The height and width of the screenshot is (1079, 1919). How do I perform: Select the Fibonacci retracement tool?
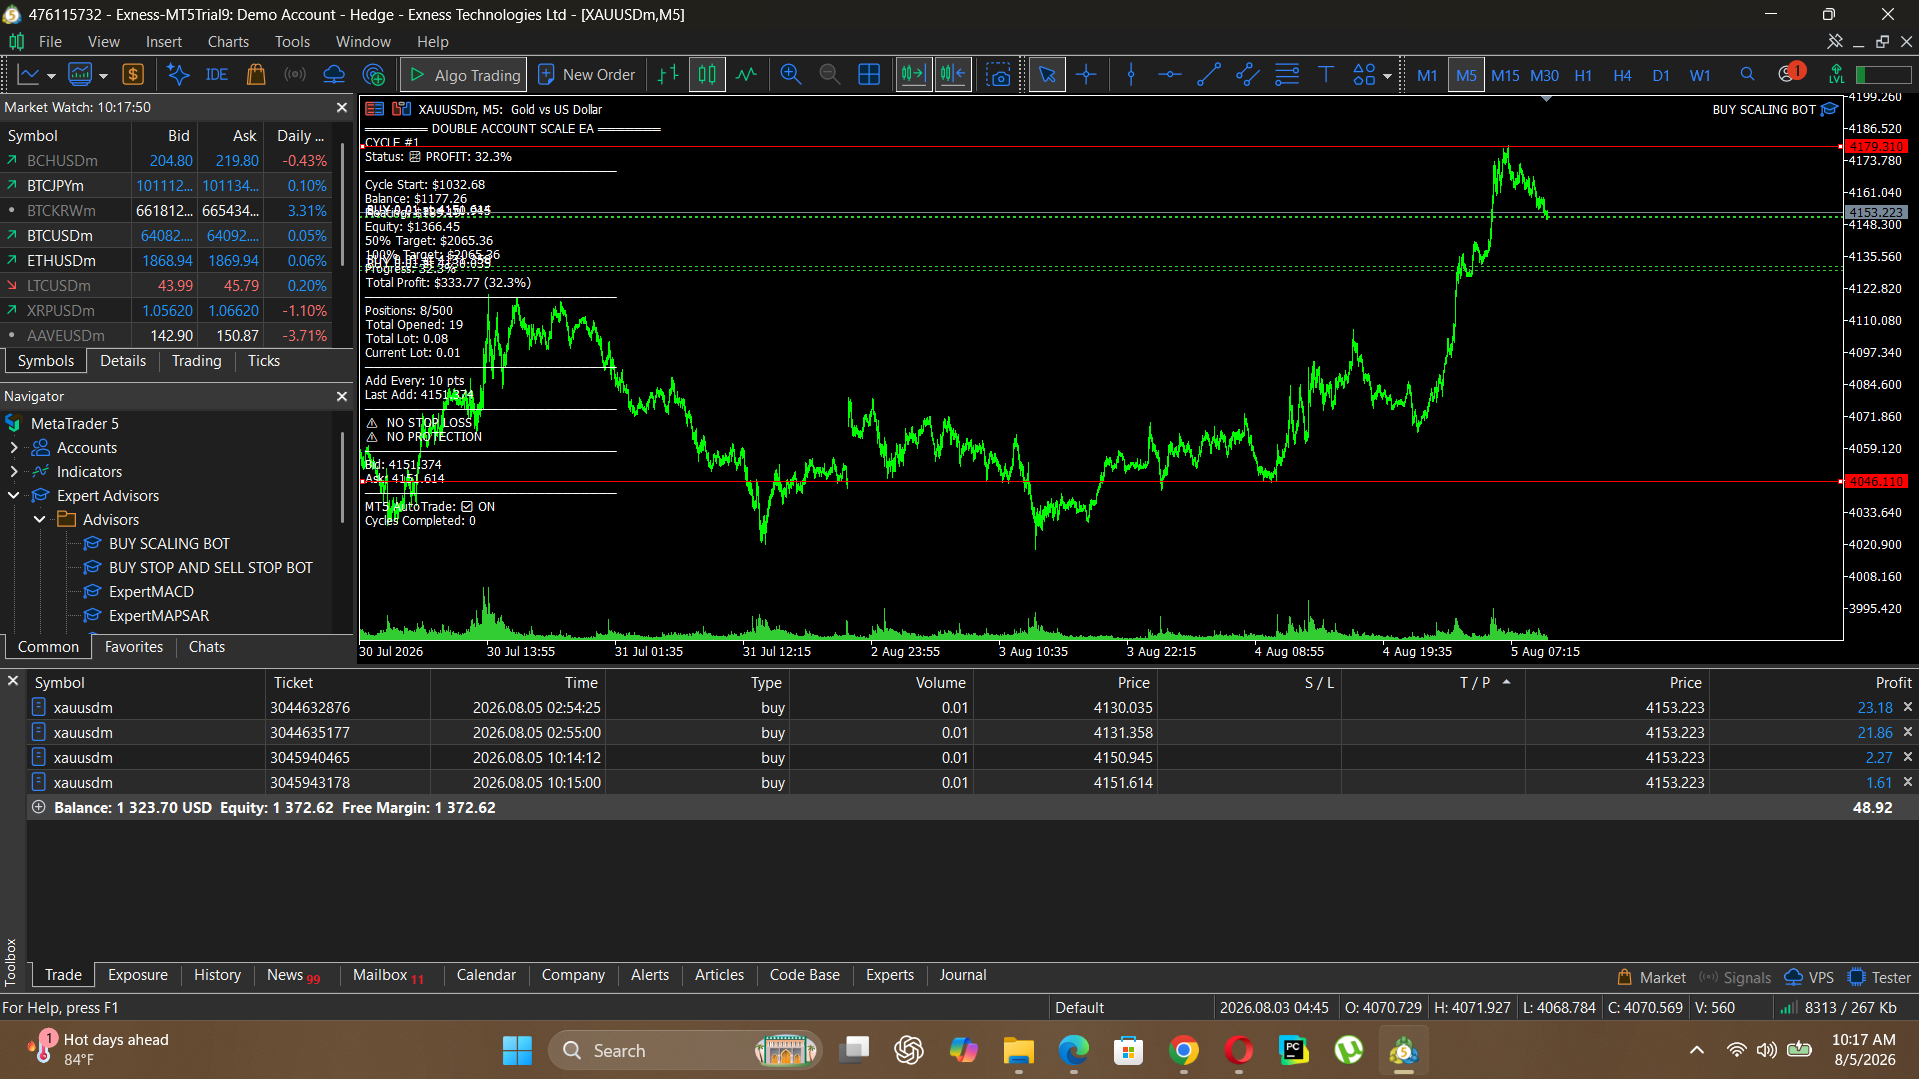coord(1287,75)
